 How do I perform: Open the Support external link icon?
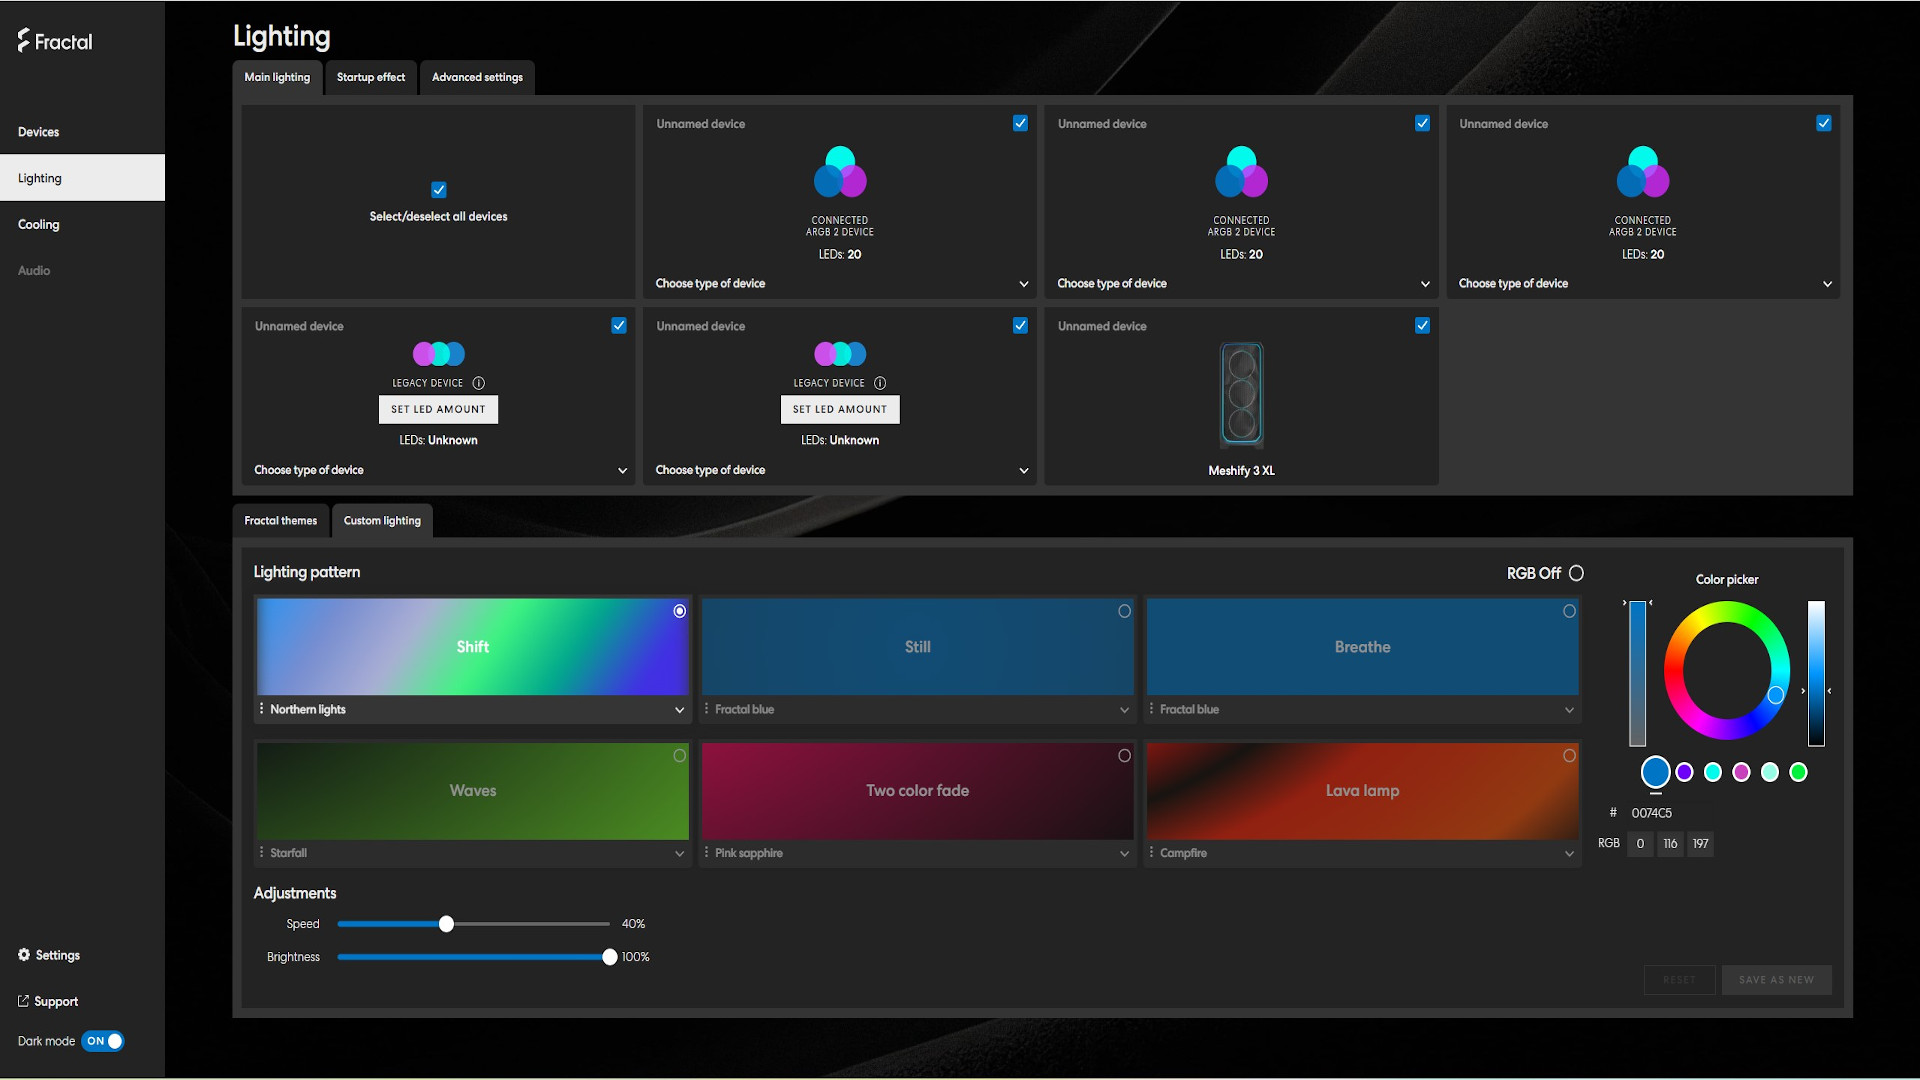23,1001
